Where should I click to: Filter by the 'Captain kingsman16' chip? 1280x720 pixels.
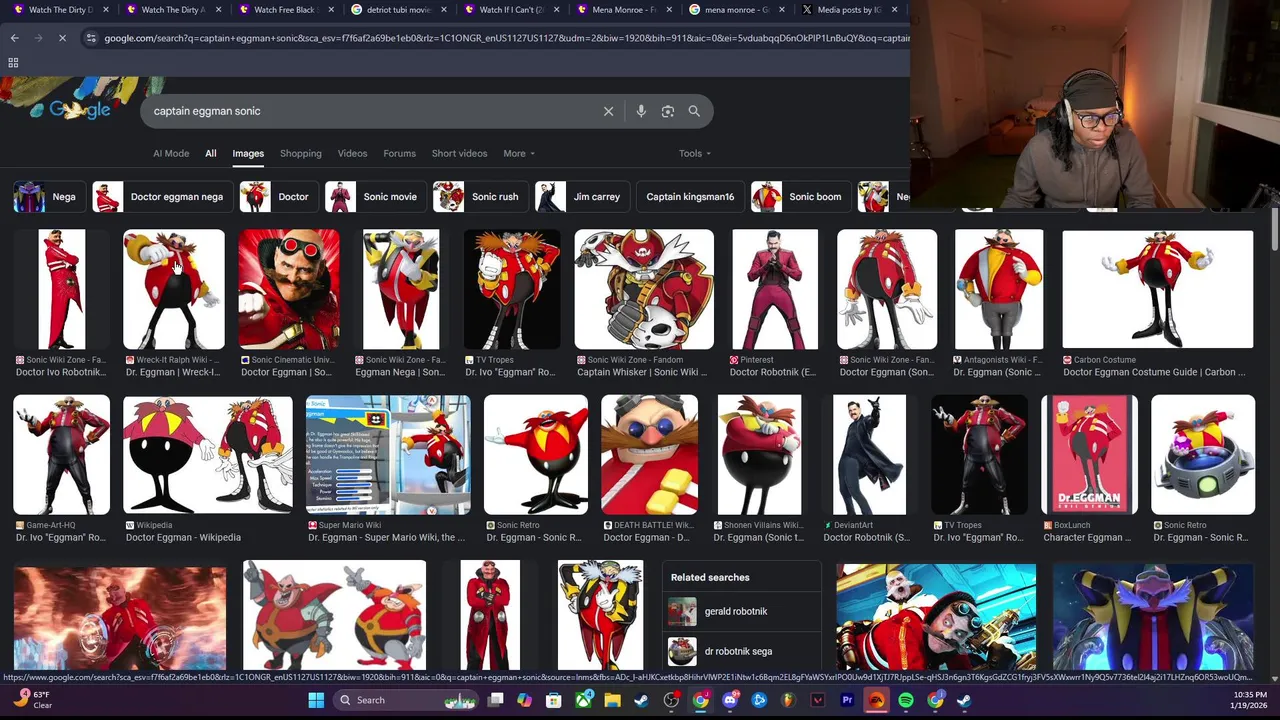[690, 197]
